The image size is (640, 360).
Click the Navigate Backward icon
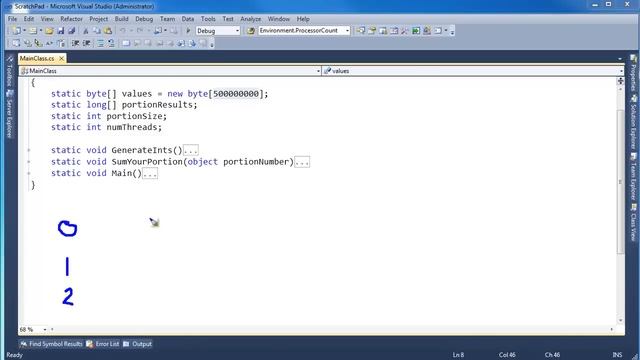click(x=158, y=31)
